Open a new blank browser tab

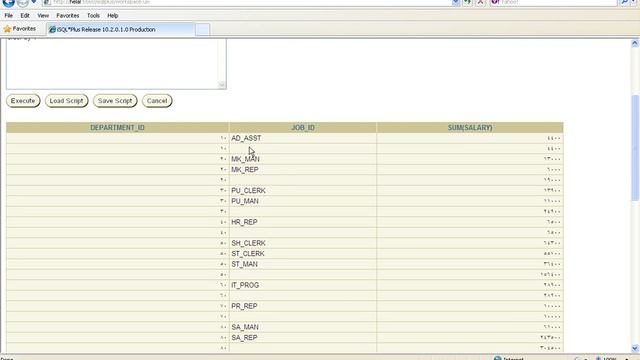(x=202, y=29)
